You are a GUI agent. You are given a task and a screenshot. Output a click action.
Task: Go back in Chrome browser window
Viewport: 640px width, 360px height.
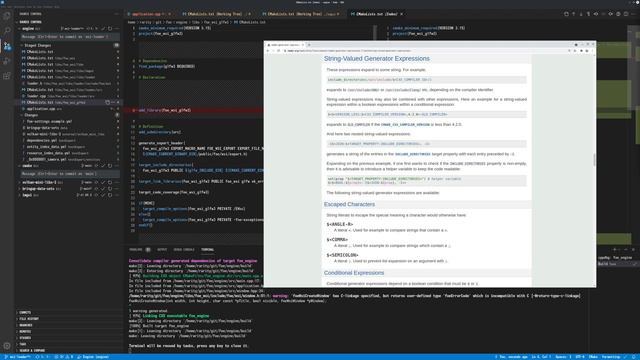[268, 51]
